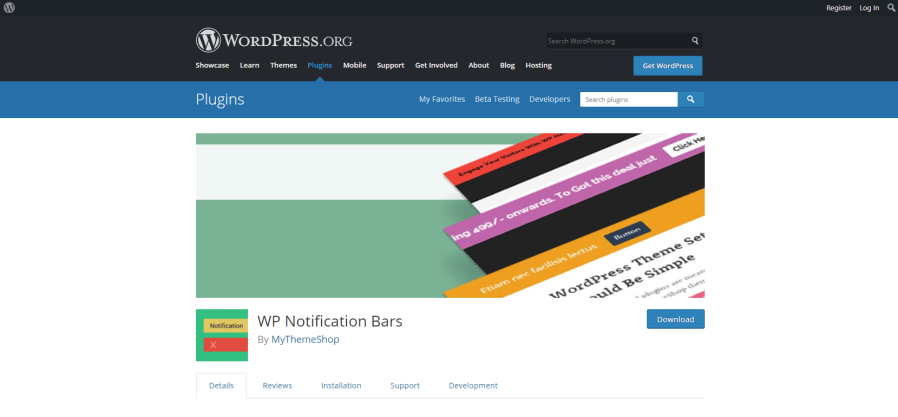Click the MyThemeShop author link
This screenshot has width=898, height=417.
[x=305, y=339]
